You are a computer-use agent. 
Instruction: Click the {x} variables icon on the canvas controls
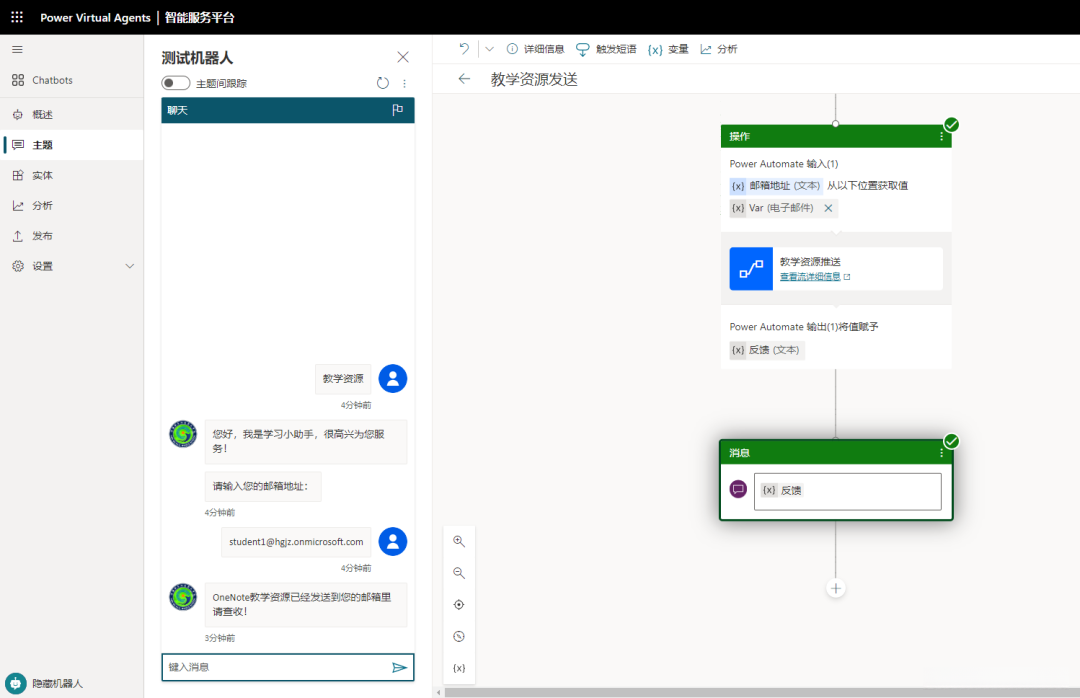point(459,668)
